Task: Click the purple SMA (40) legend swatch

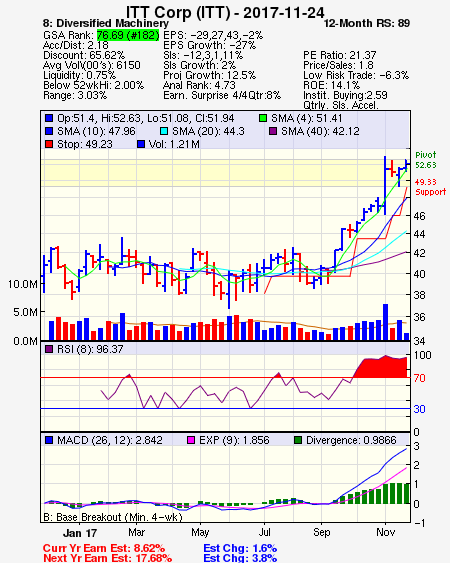Action: coord(273,131)
